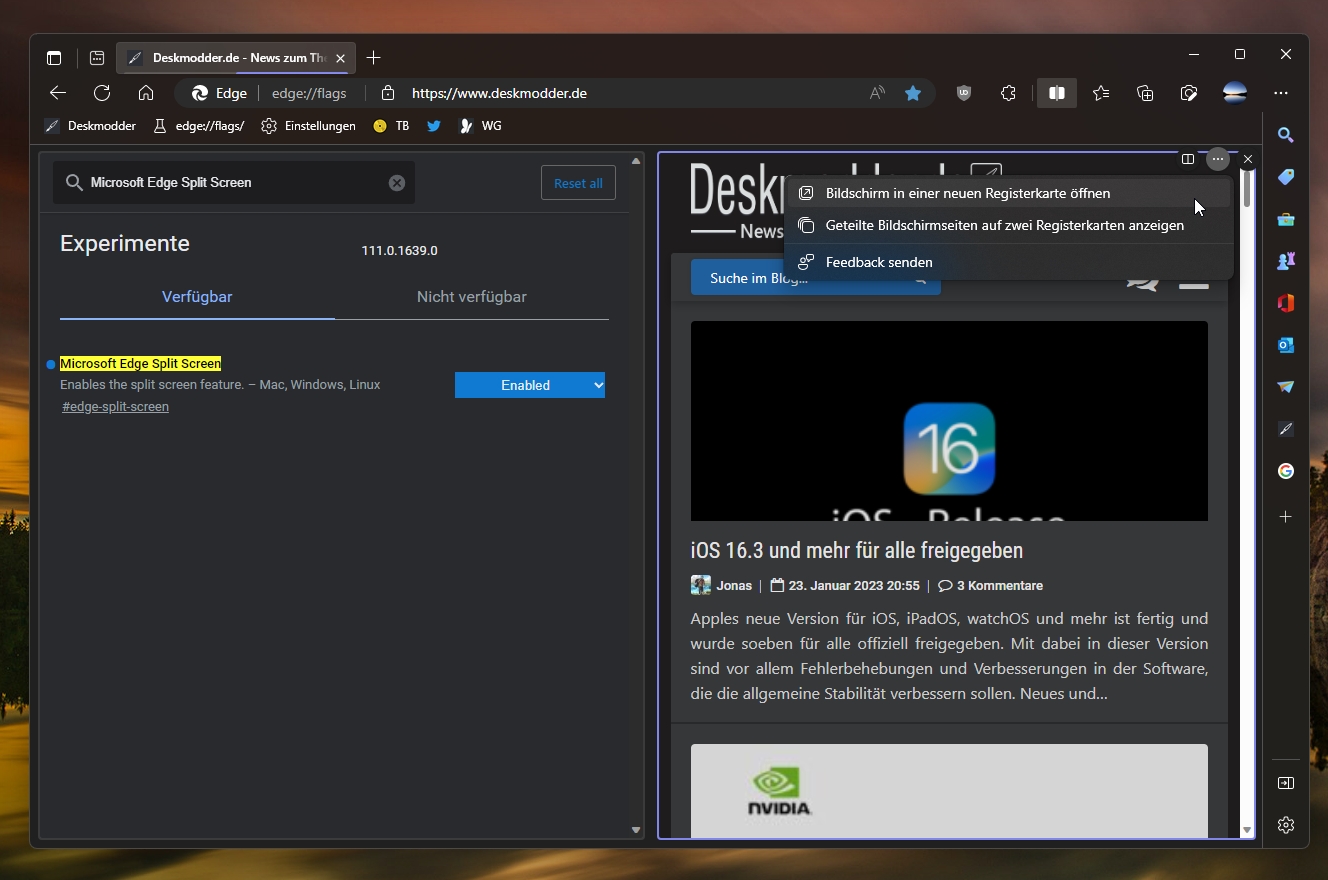Open the tab actions menu icon
This screenshot has width=1328, height=880.
click(x=54, y=58)
